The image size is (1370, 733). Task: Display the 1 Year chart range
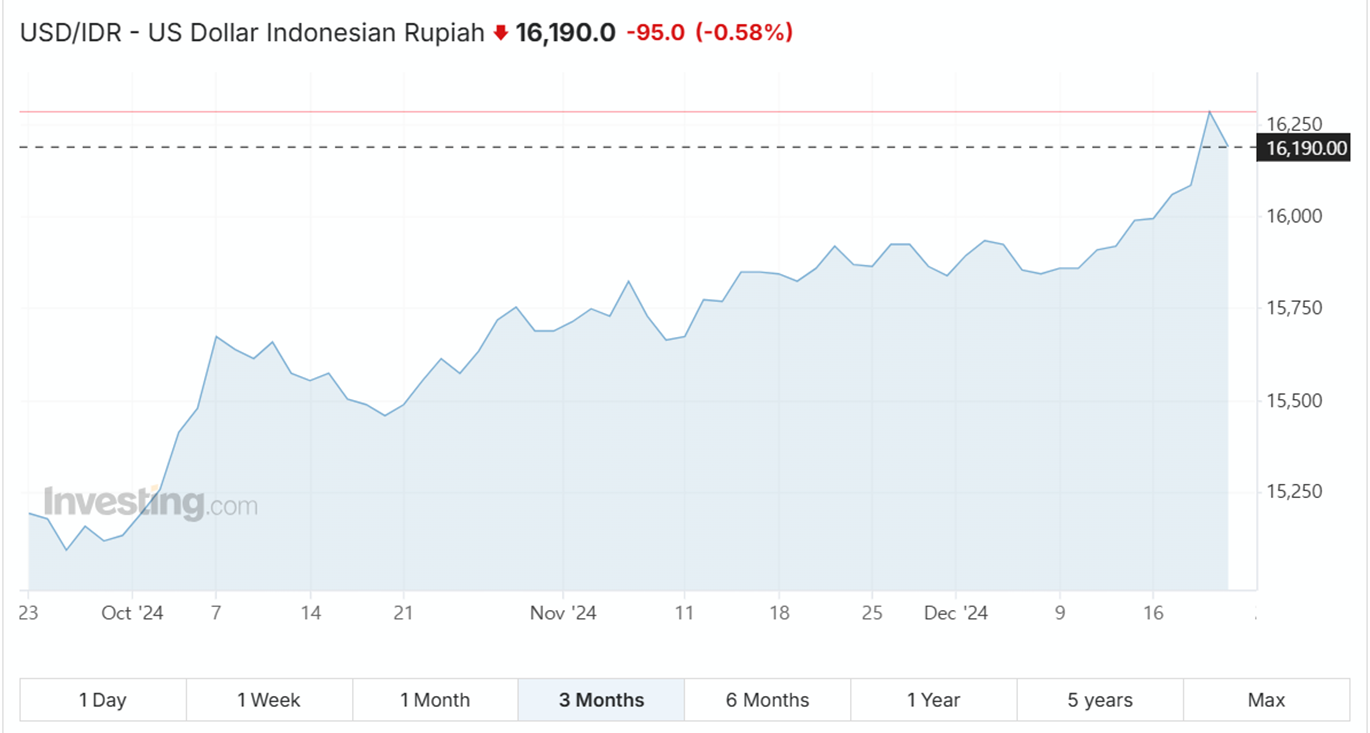[933, 700]
